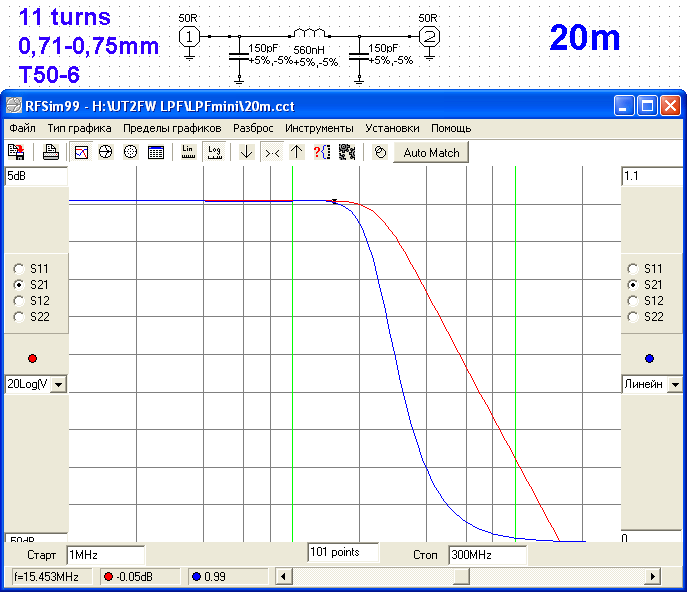Click the Старт frequency field 1MHz

tap(105, 554)
